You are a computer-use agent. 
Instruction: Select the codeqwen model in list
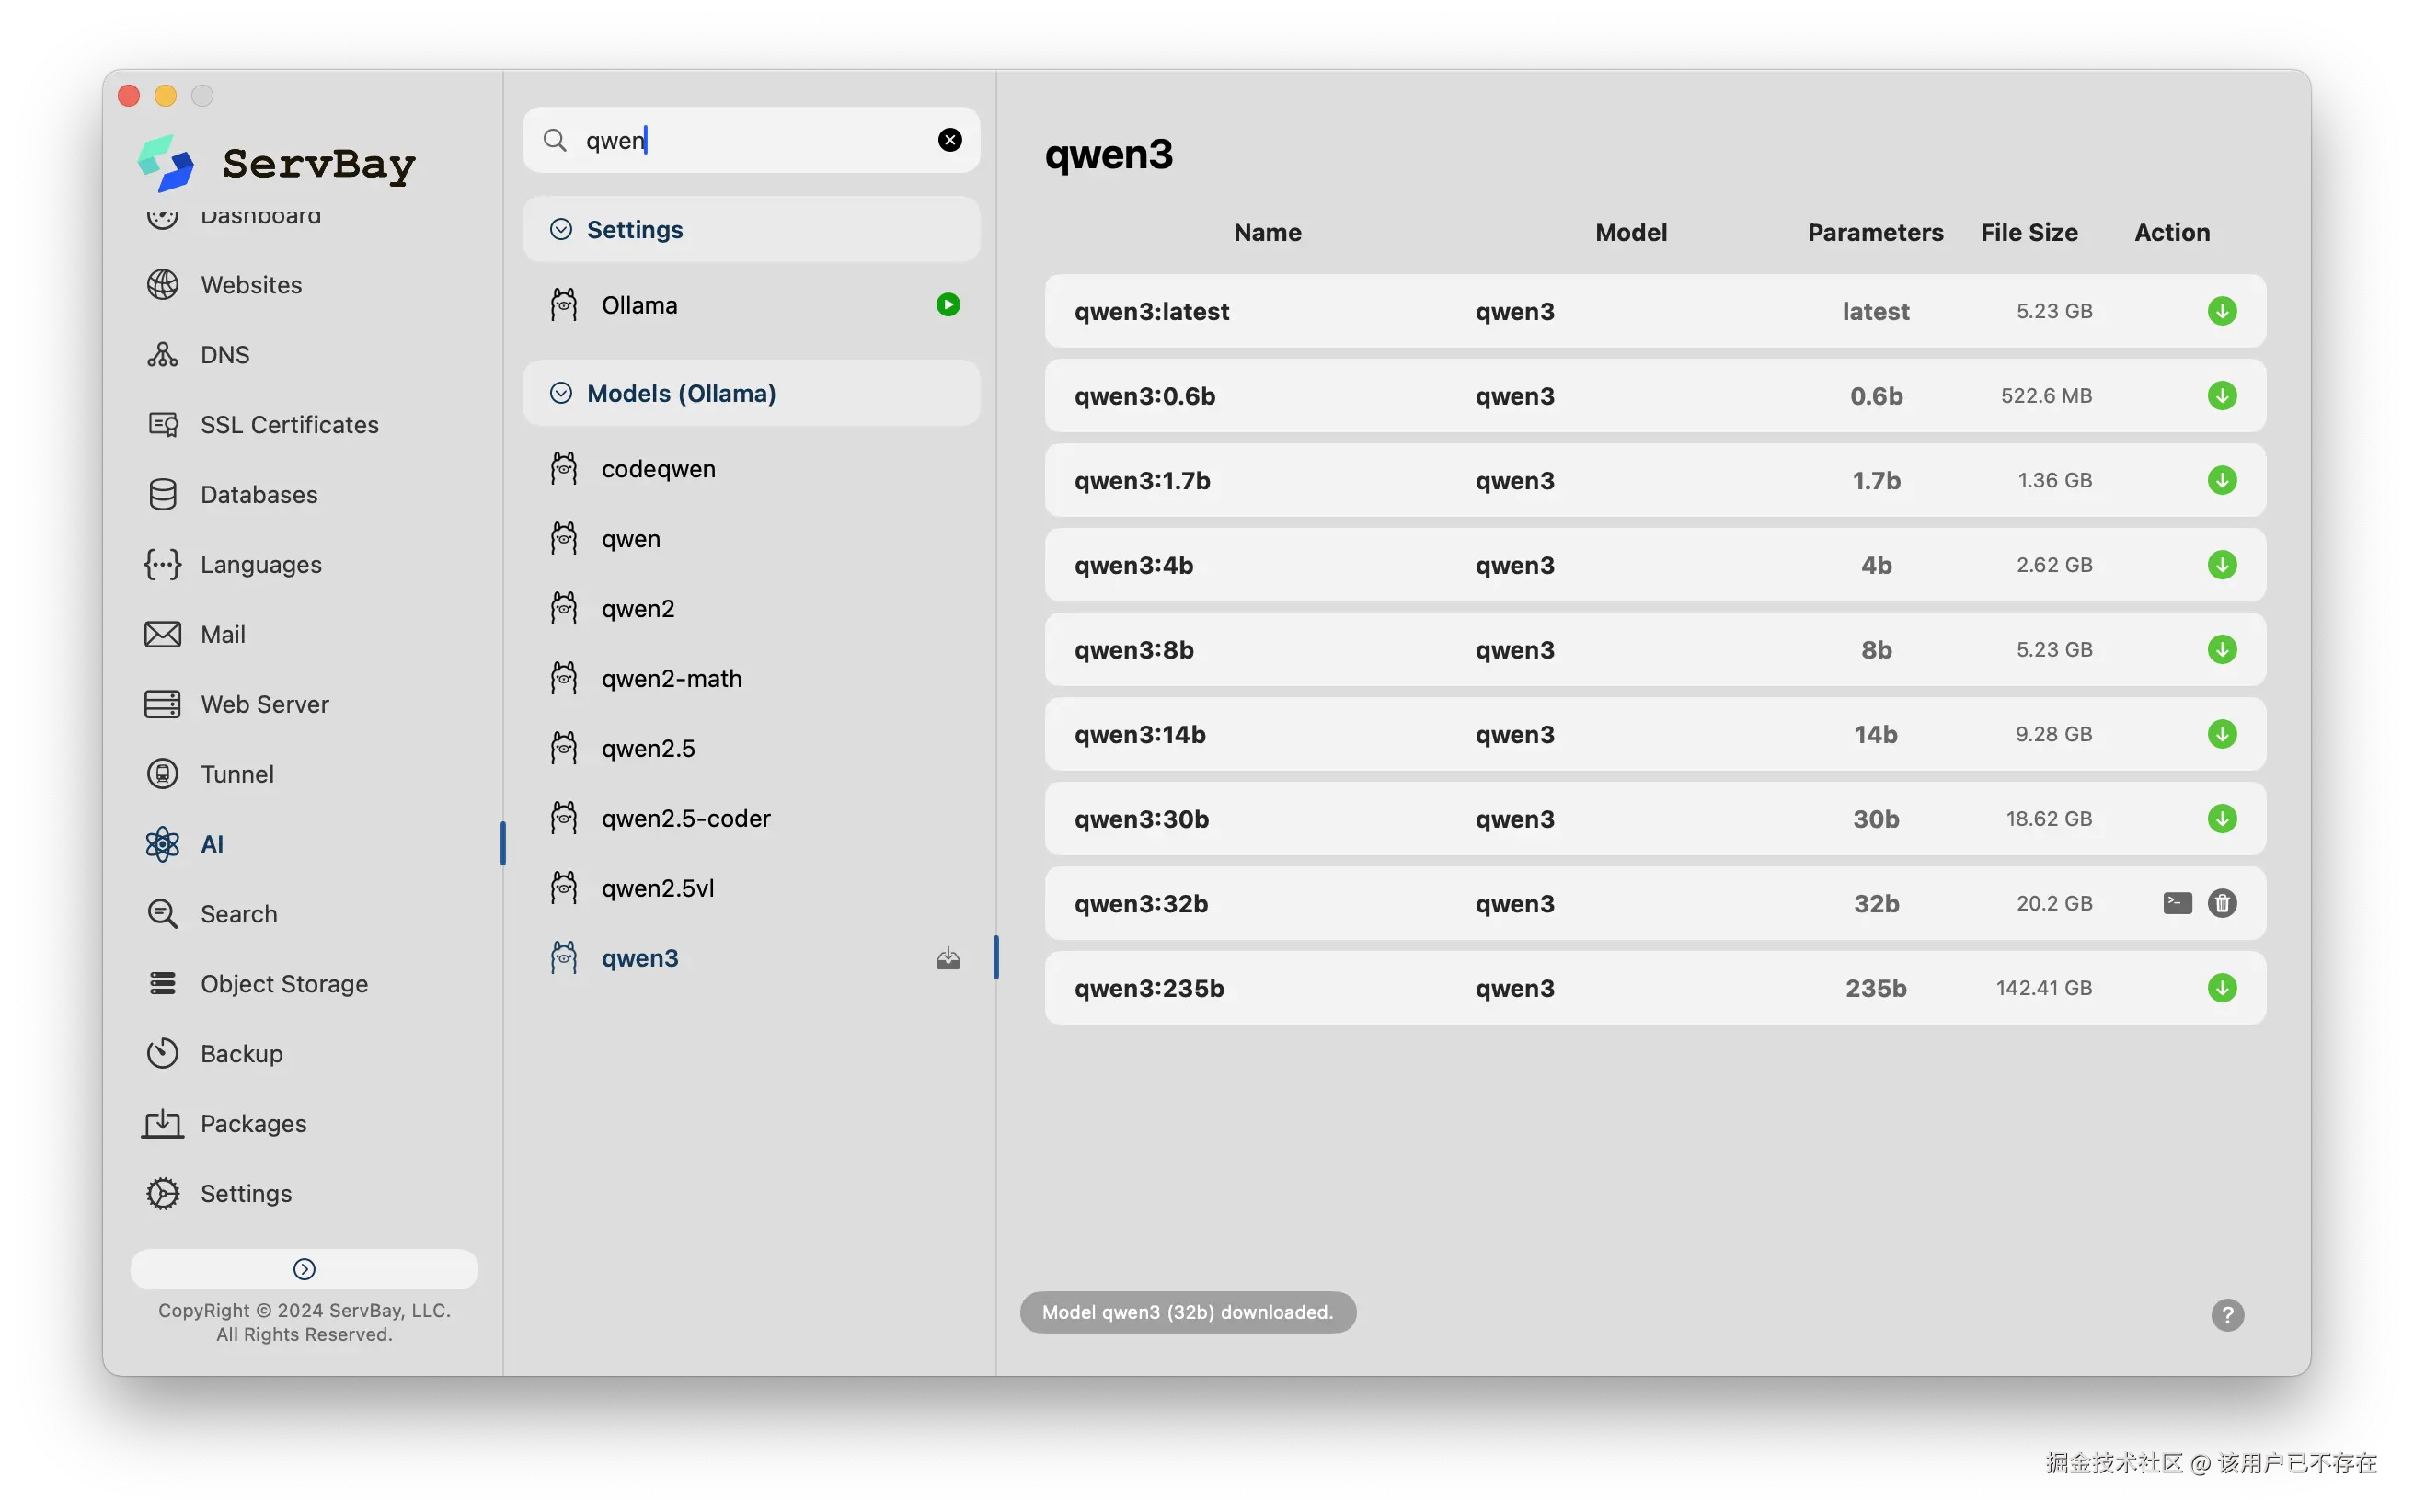(658, 469)
